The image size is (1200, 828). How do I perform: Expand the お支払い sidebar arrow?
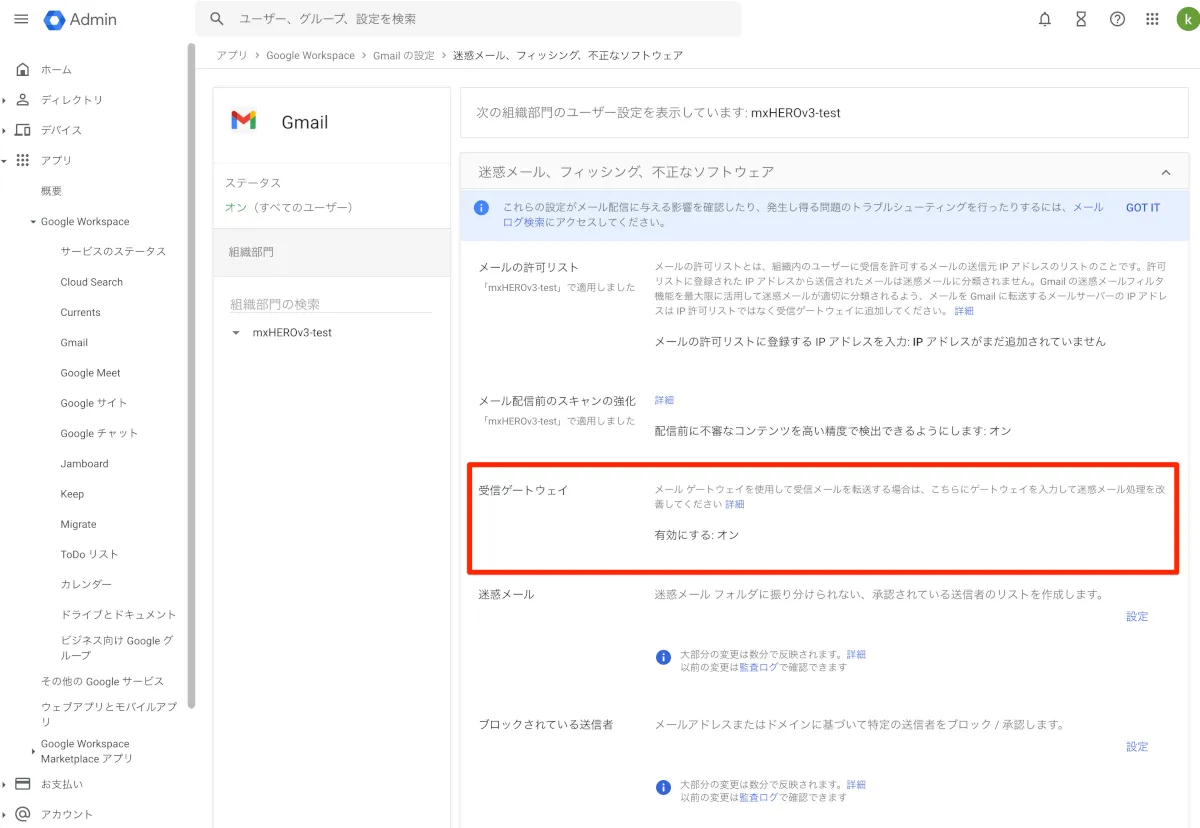5,784
